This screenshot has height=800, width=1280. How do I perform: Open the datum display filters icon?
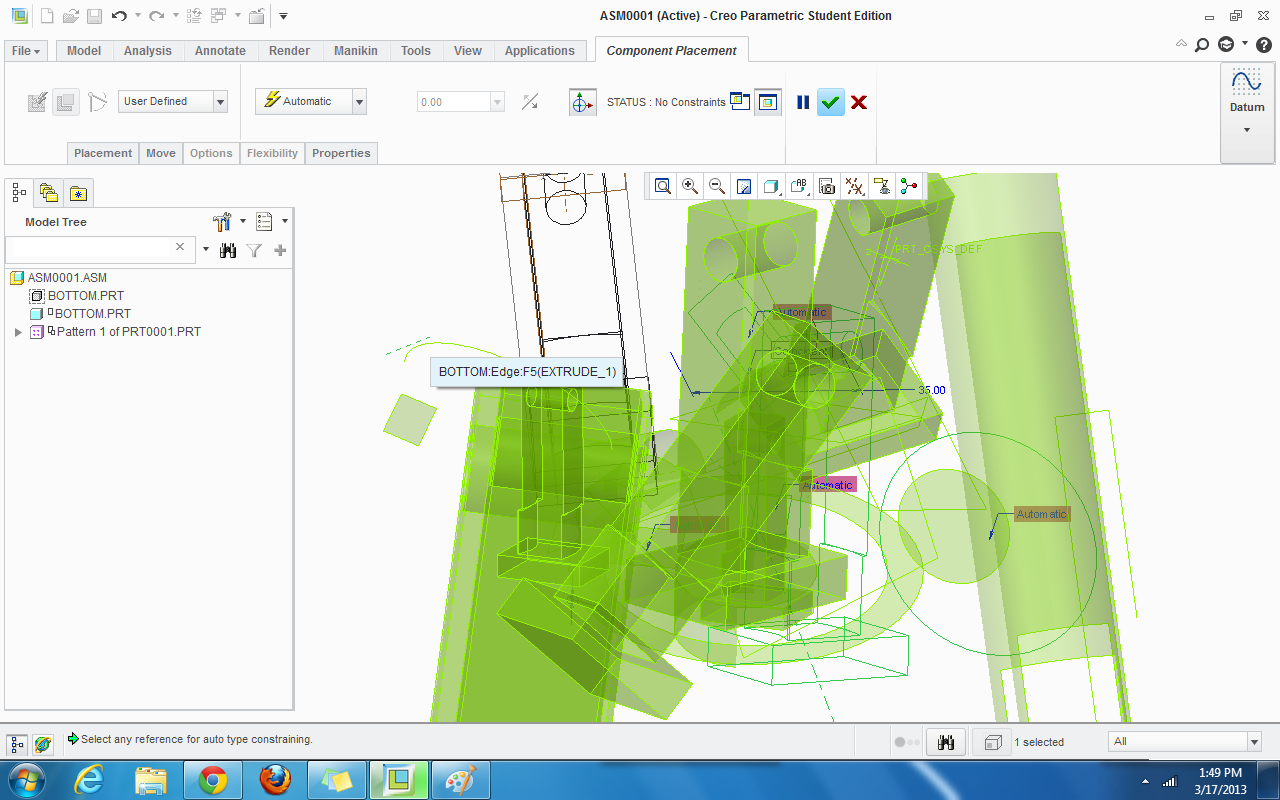click(x=854, y=186)
